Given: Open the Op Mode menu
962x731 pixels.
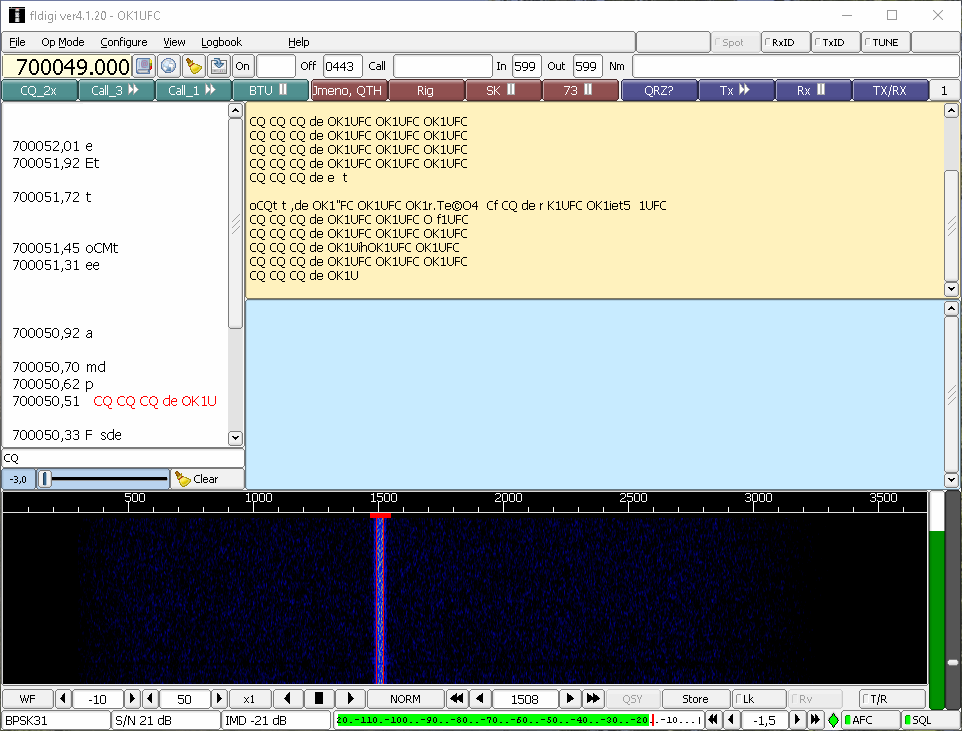Looking at the screenshot, I should [x=63, y=42].
